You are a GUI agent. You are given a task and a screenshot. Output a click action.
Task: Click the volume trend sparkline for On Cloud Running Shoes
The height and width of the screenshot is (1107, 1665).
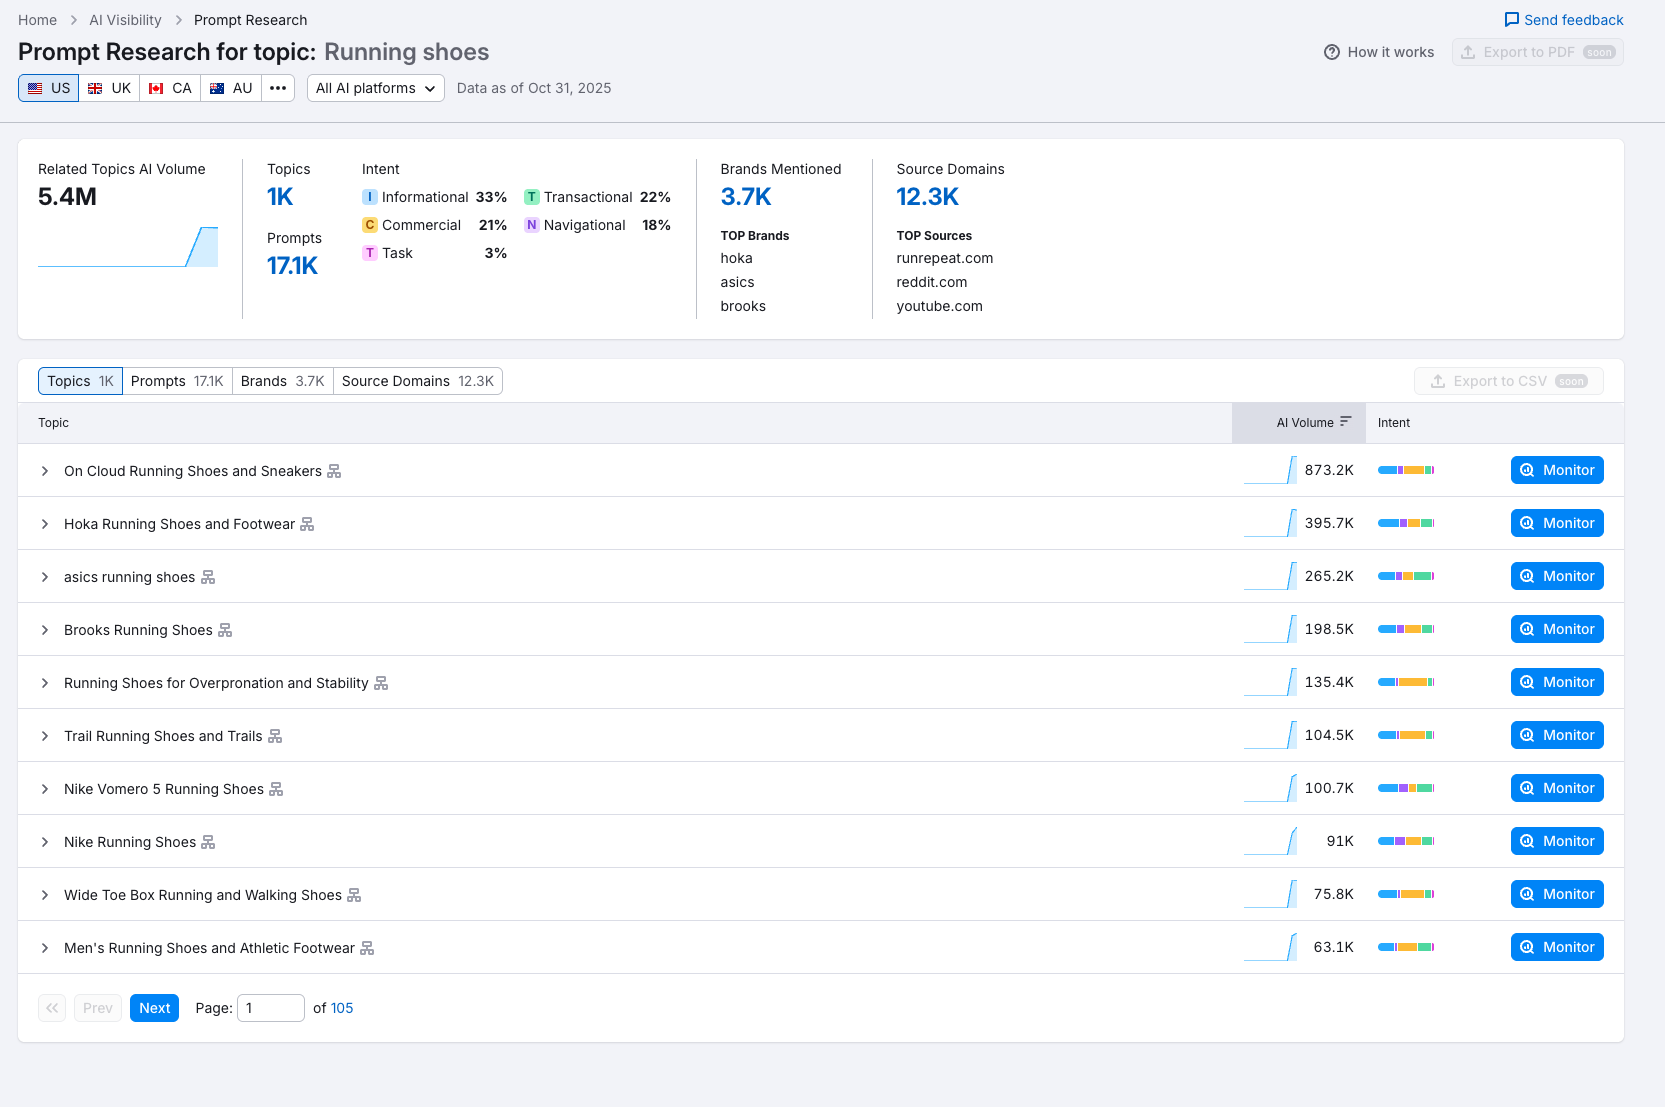(1270, 470)
